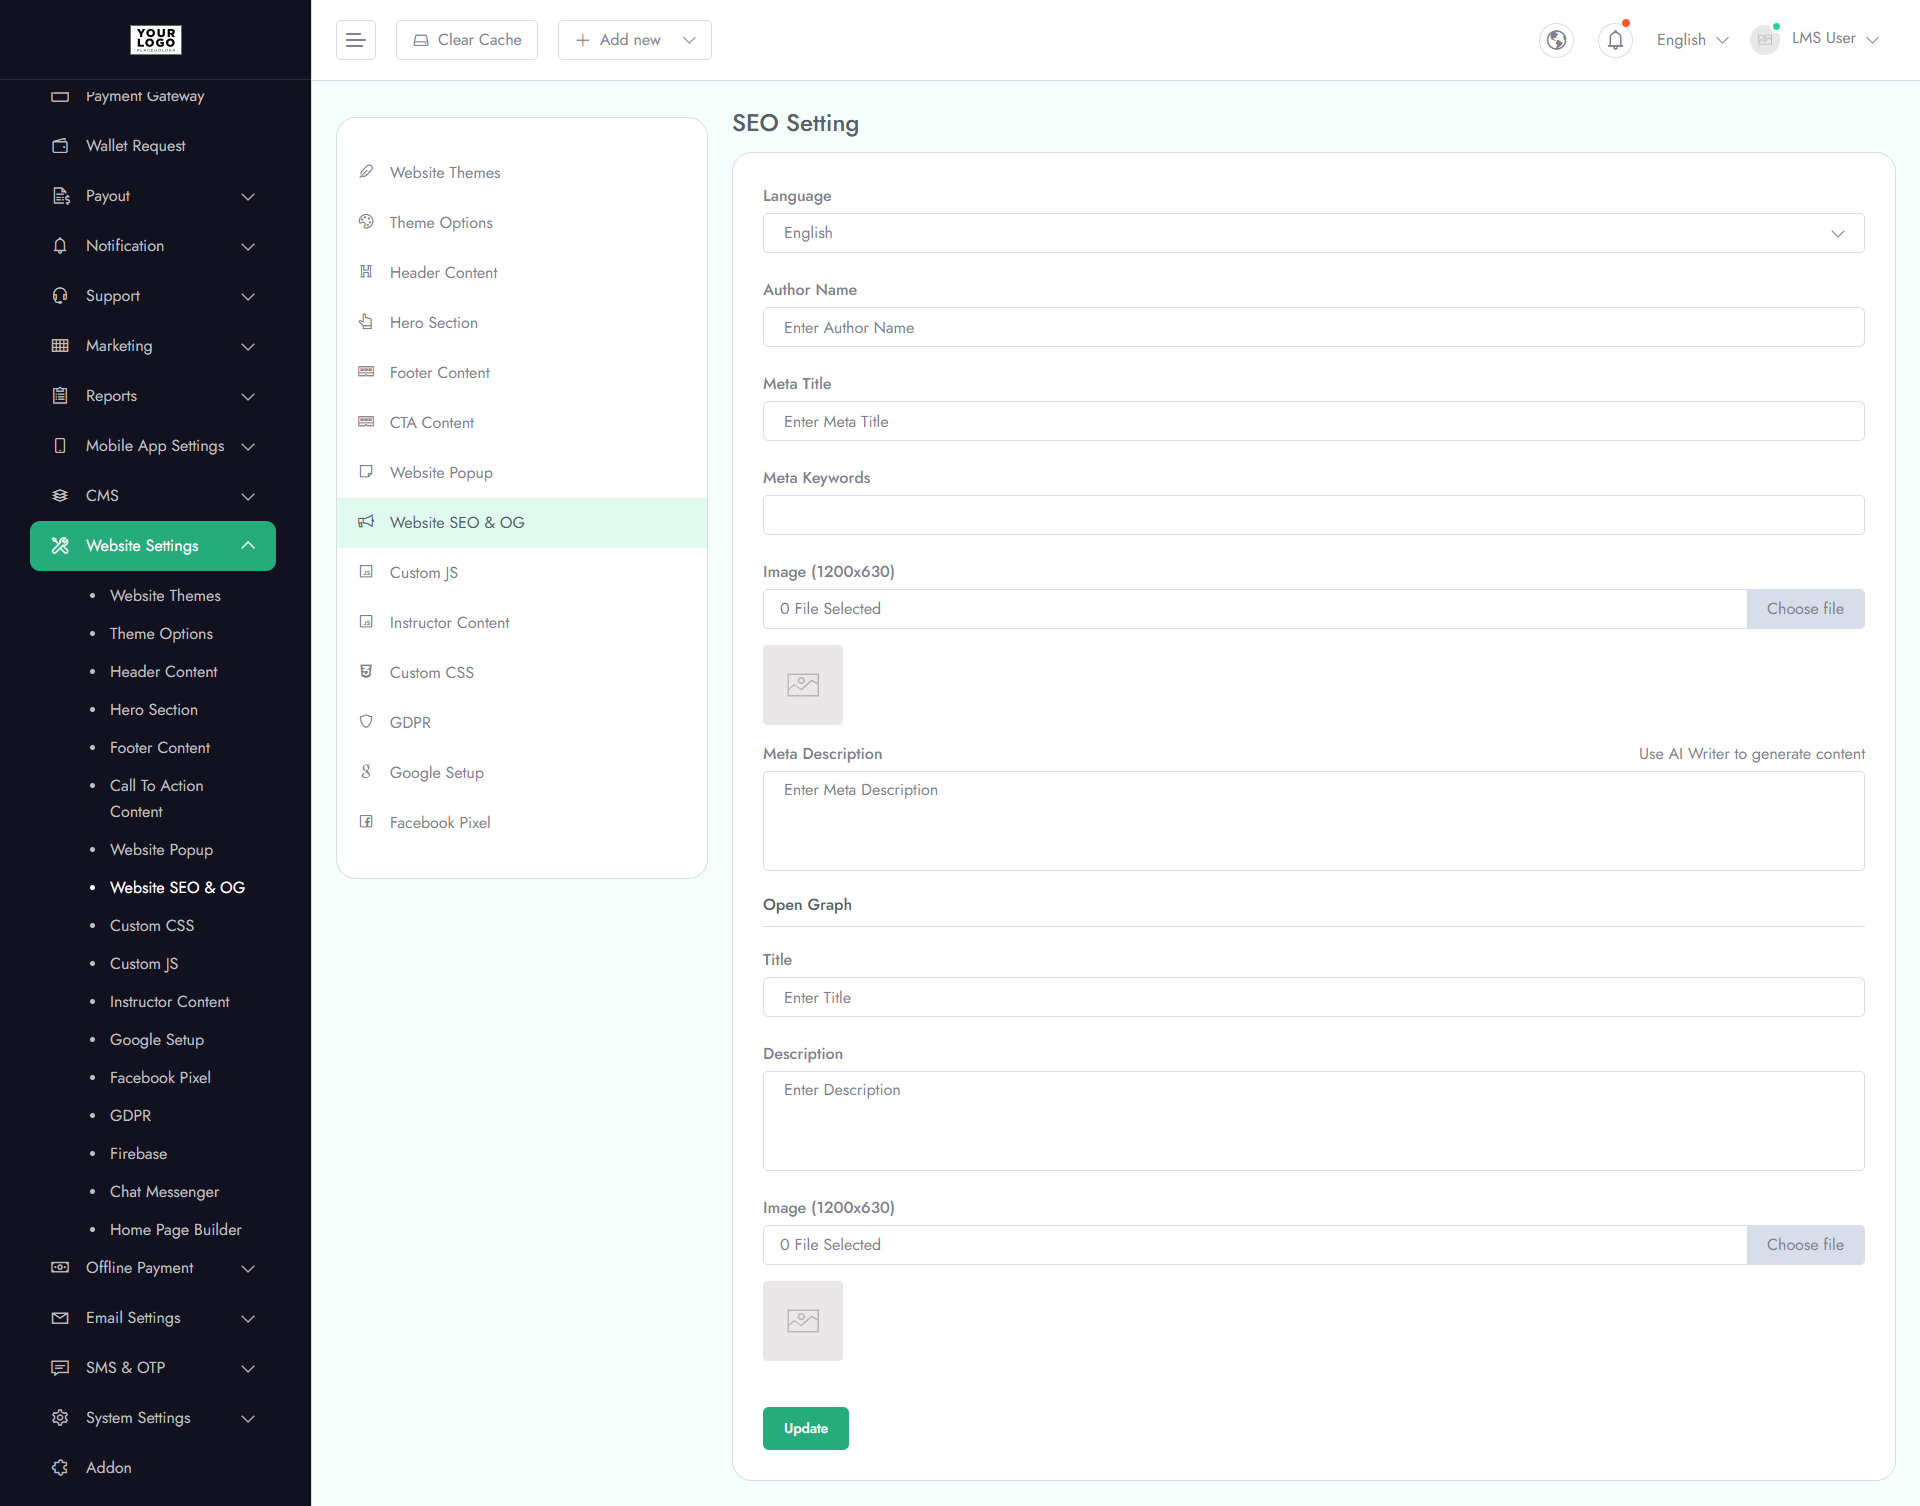This screenshot has height=1506, width=1920.
Task: Click the Theme Options palette icon
Action: click(x=366, y=222)
